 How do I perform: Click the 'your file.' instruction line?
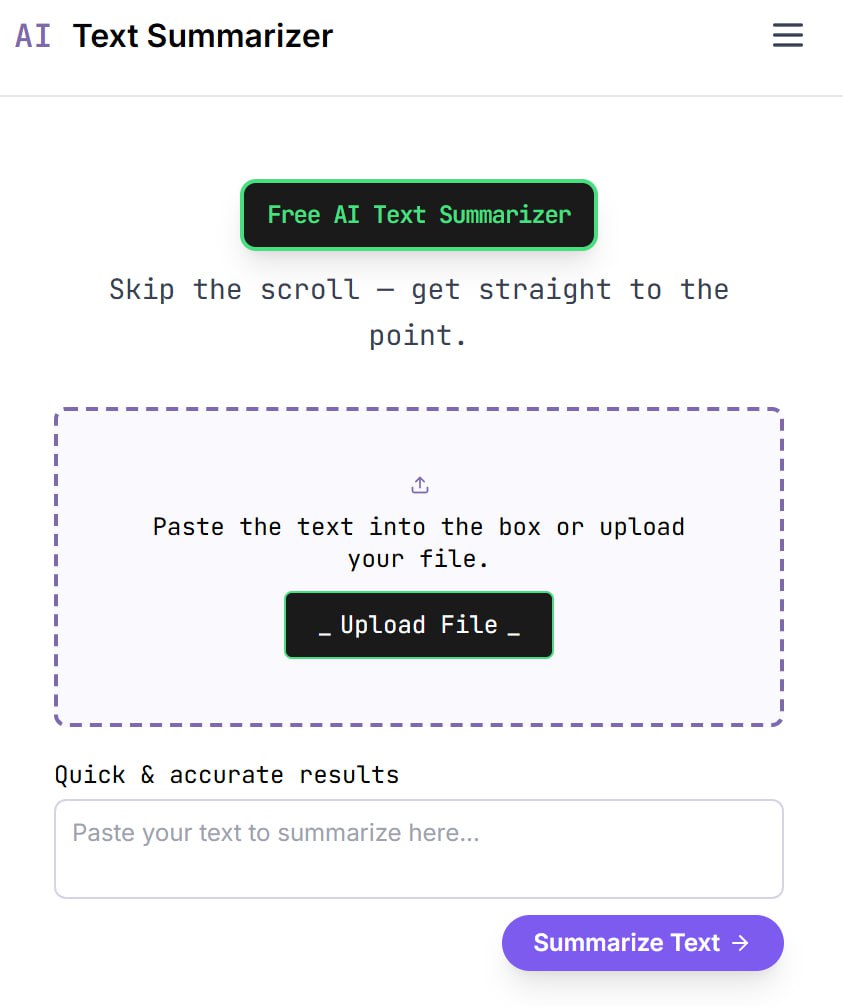pos(418,559)
